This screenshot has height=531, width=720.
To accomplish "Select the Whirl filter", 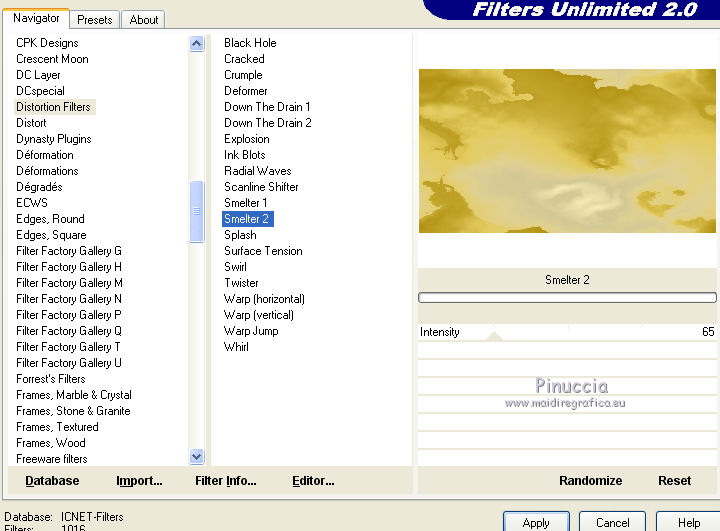I will coord(236,347).
